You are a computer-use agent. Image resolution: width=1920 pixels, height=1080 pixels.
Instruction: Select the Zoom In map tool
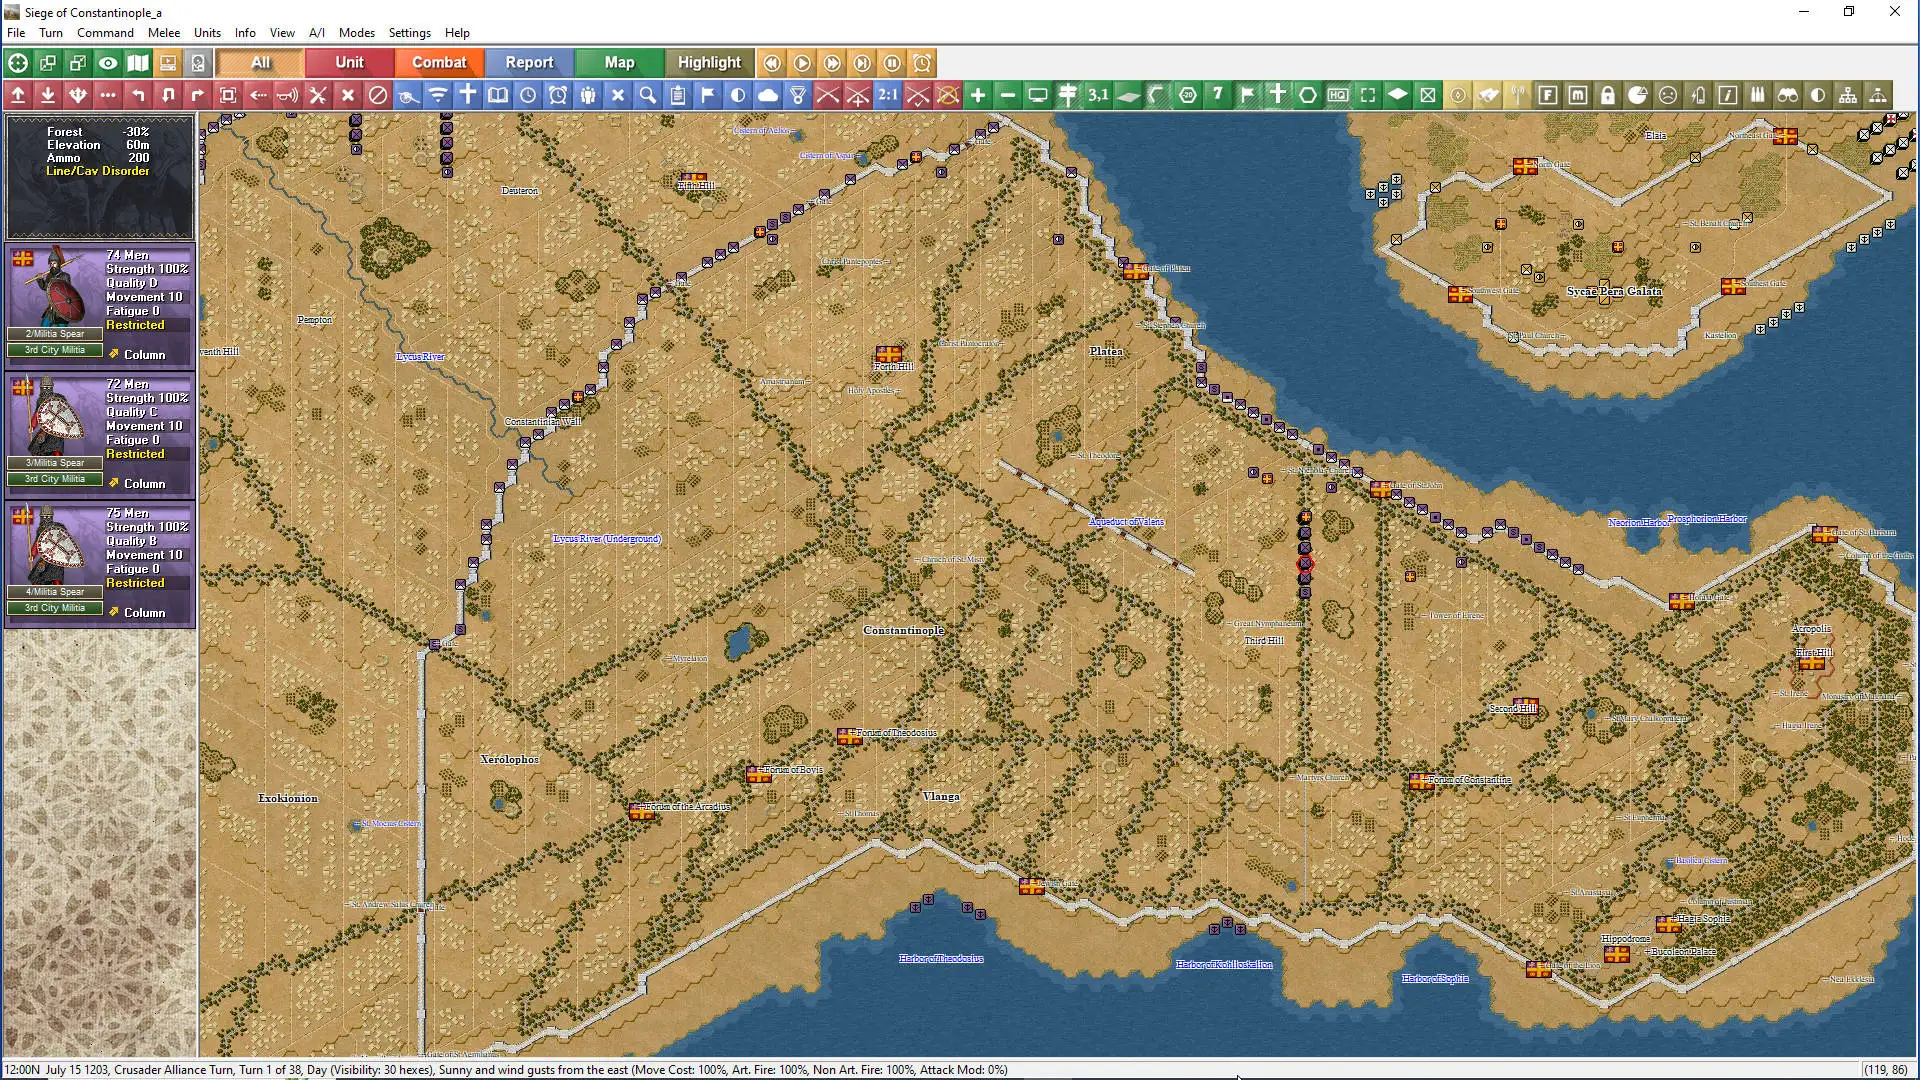(978, 95)
